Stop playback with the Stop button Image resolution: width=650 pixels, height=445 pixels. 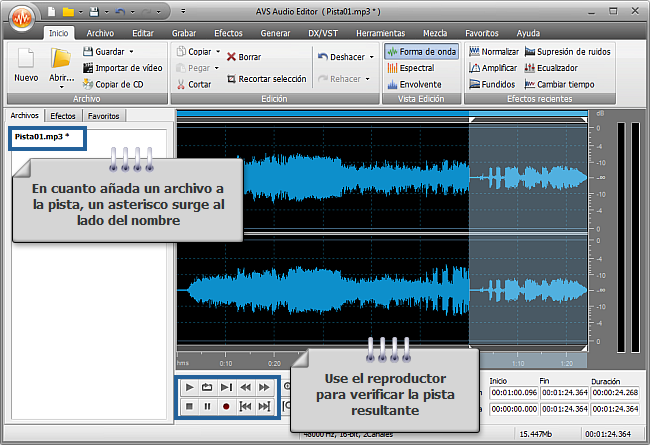(189, 406)
